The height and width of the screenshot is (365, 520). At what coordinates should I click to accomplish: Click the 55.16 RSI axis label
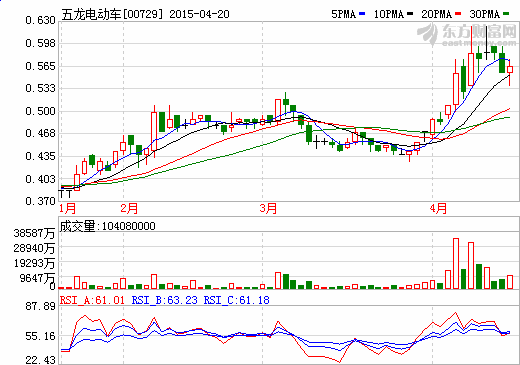pos(40,336)
